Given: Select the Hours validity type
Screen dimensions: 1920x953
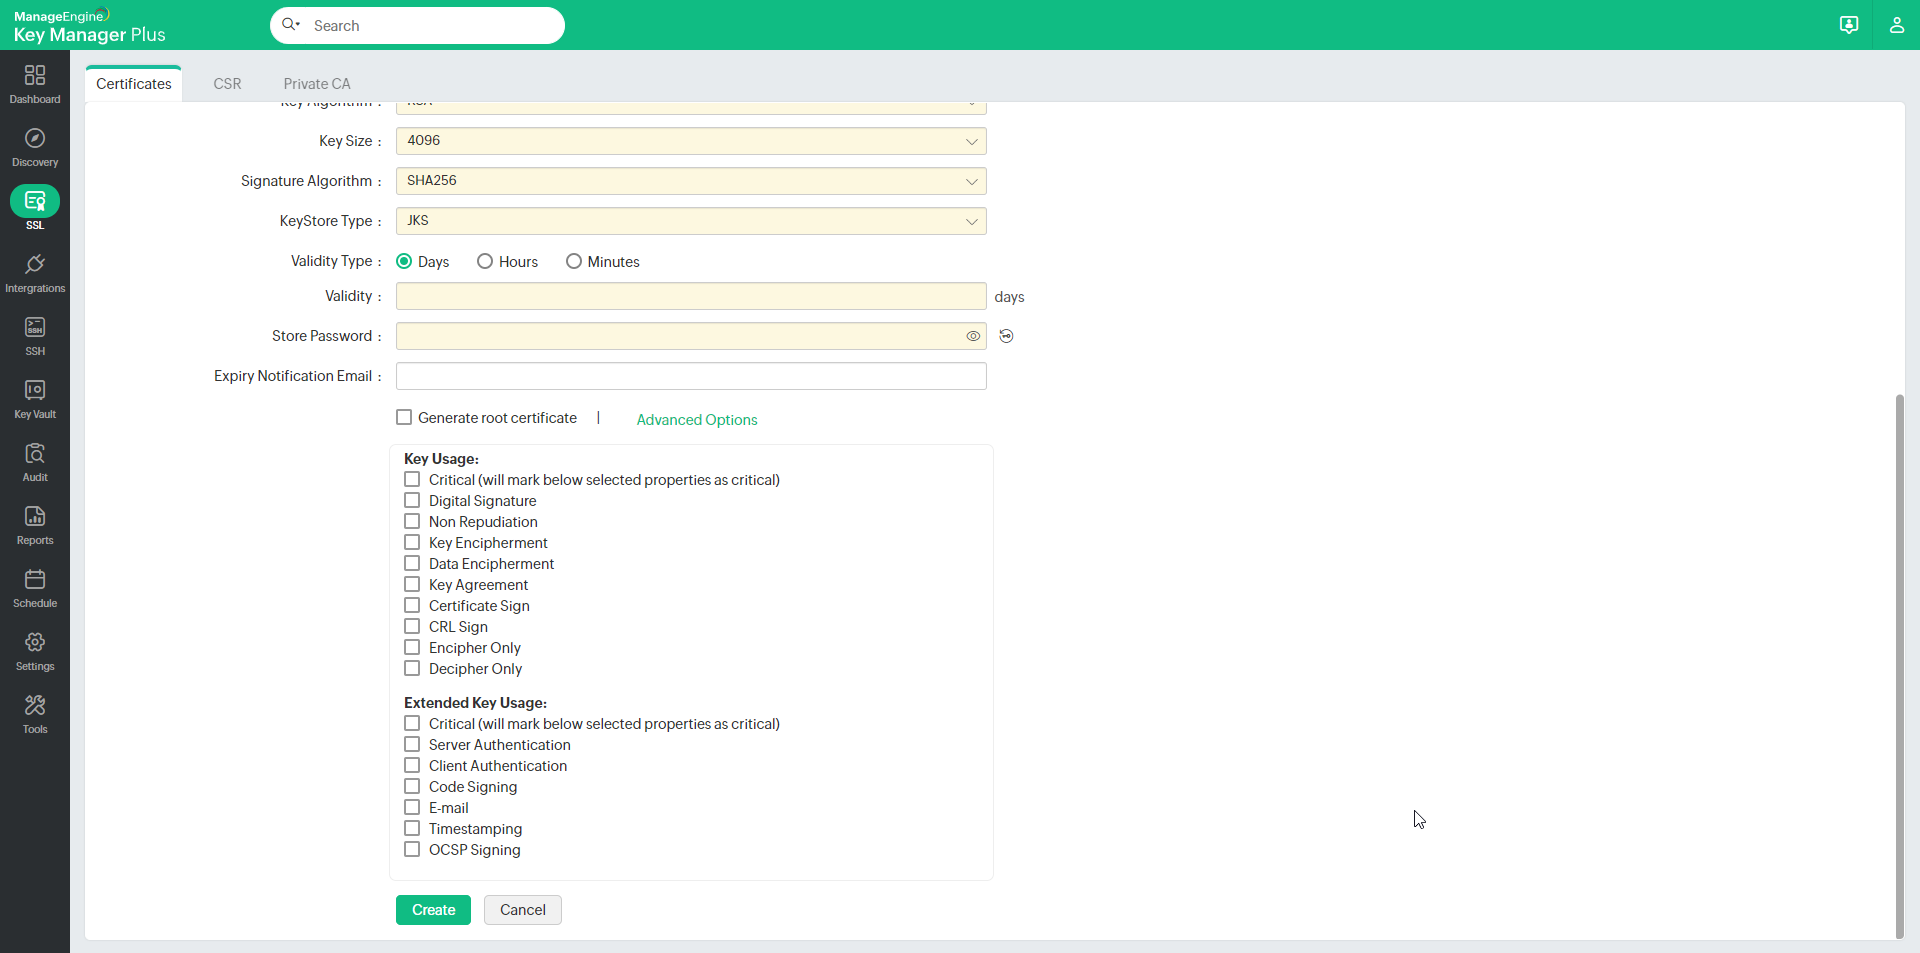Looking at the screenshot, I should pos(485,261).
